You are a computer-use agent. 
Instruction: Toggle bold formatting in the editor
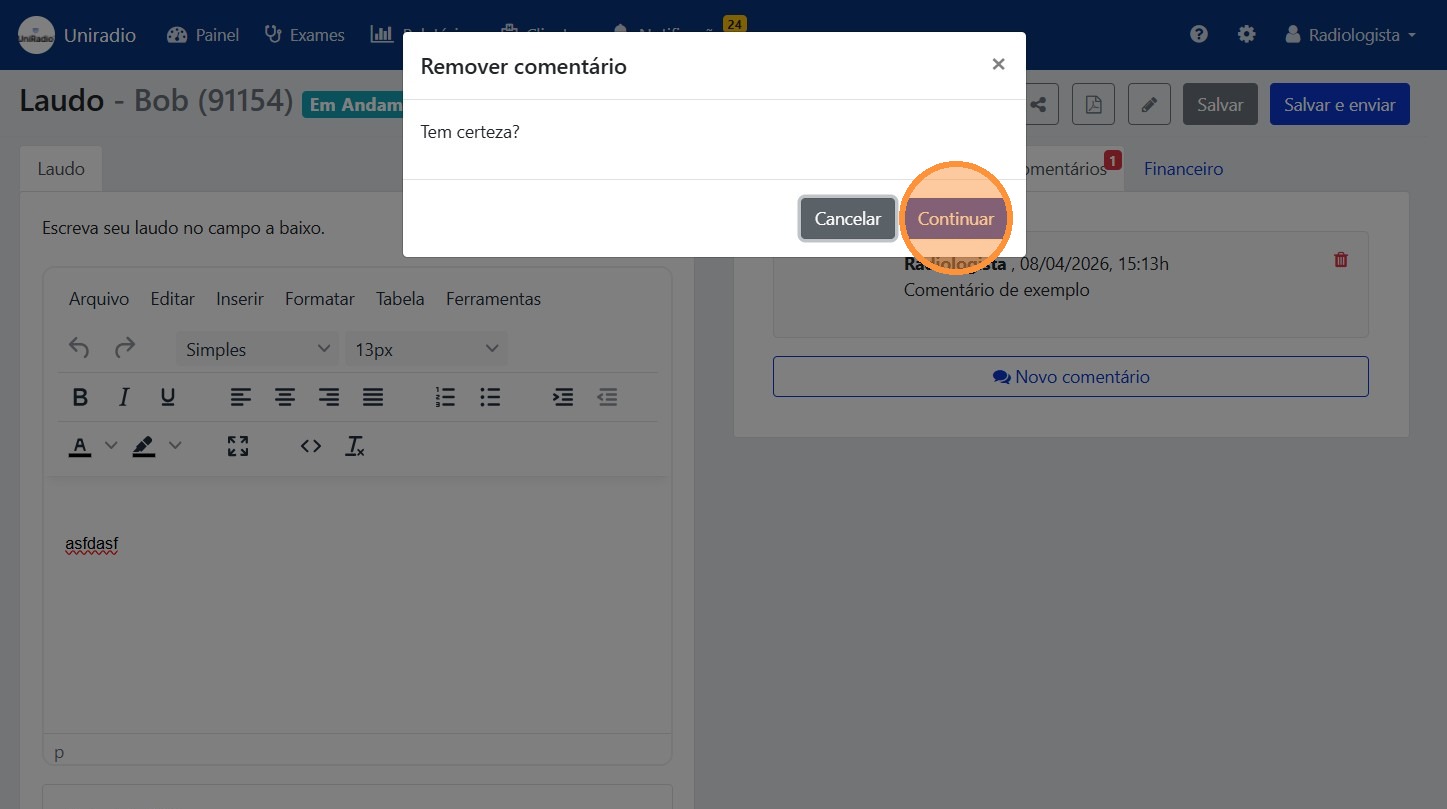tap(80, 396)
